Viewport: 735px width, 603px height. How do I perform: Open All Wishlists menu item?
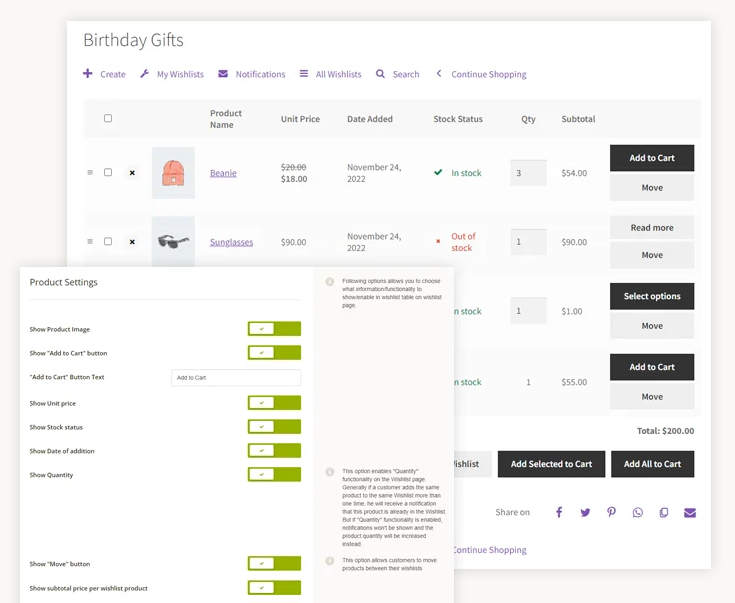point(338,74)
